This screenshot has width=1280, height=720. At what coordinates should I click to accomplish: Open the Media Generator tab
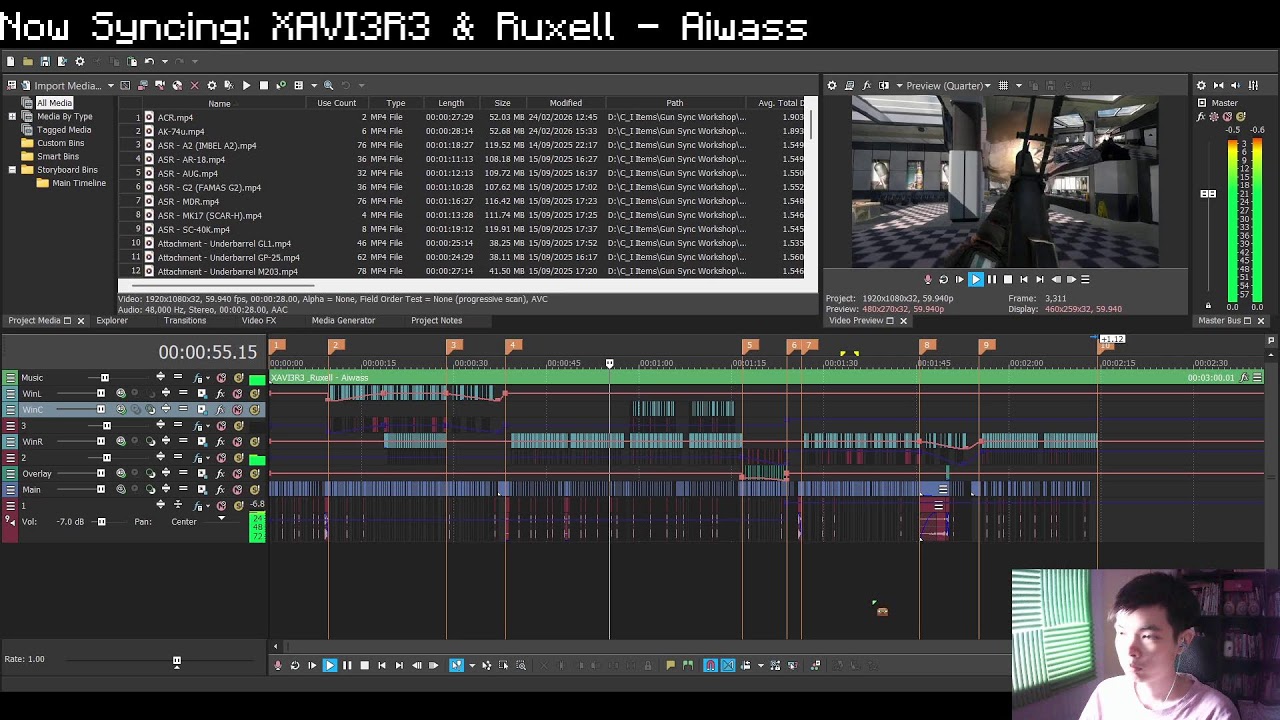(x=343, y=320)
